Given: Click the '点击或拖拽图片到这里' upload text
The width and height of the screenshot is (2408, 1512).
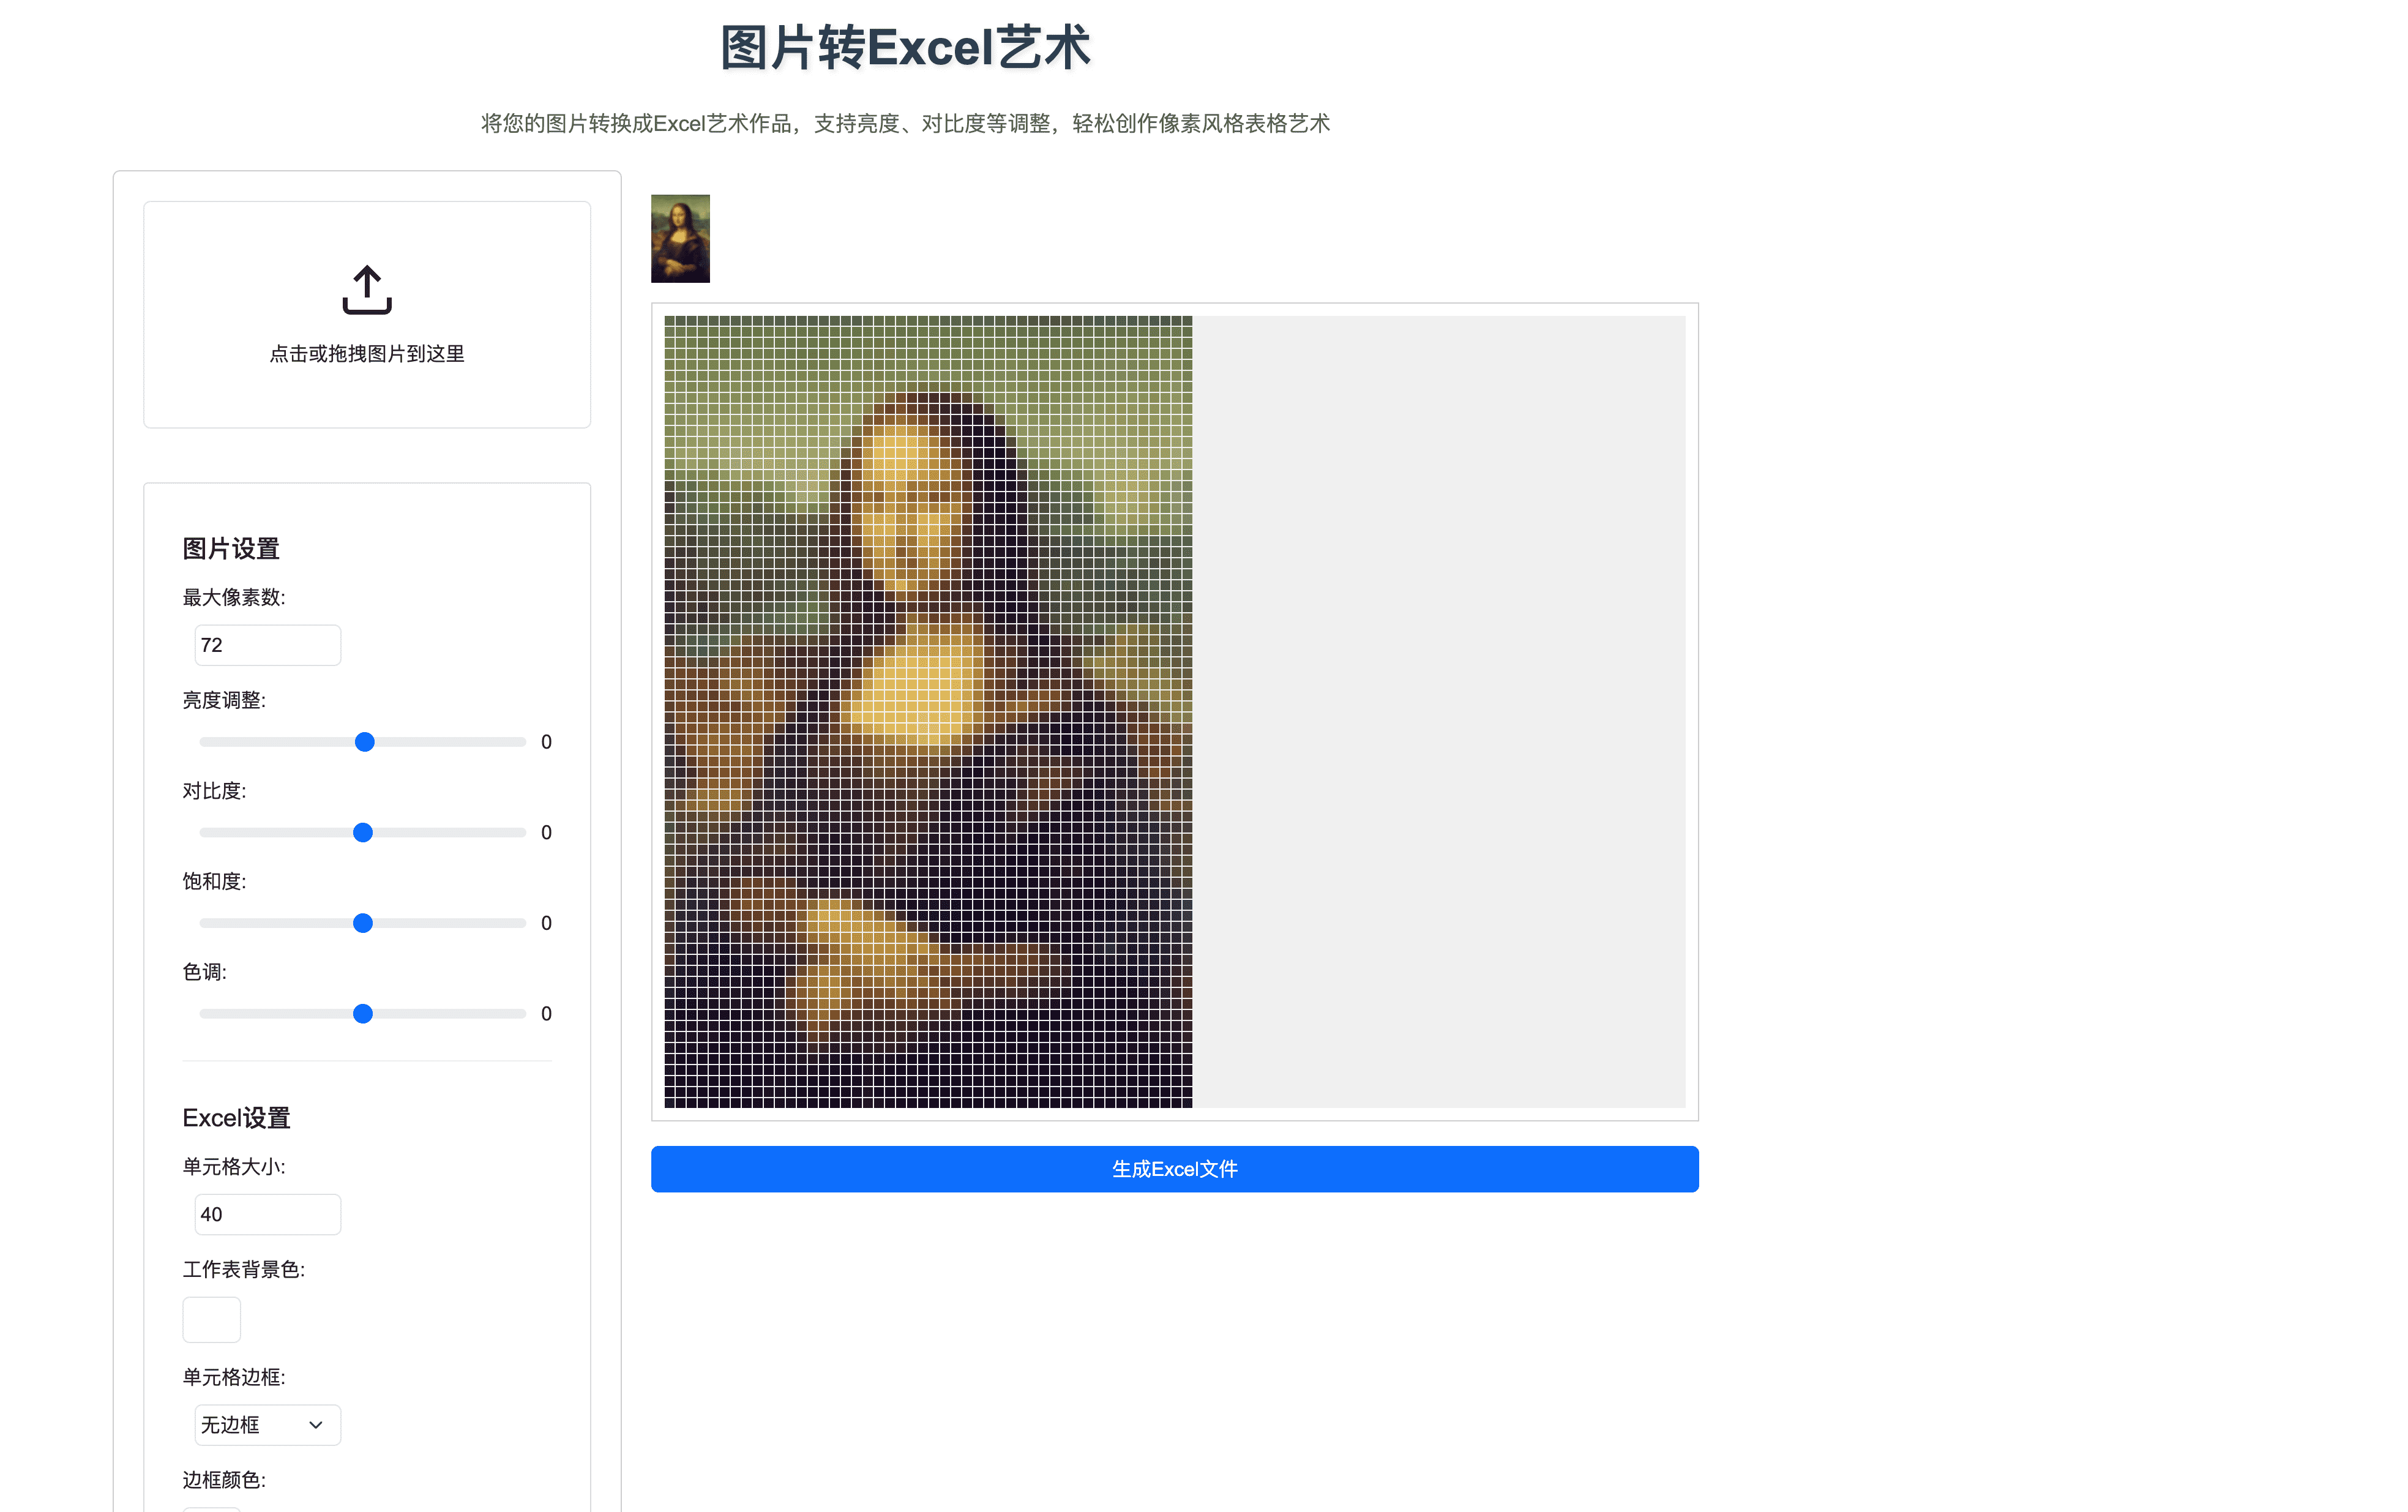Looking at the screenshot, I should 367,354.
